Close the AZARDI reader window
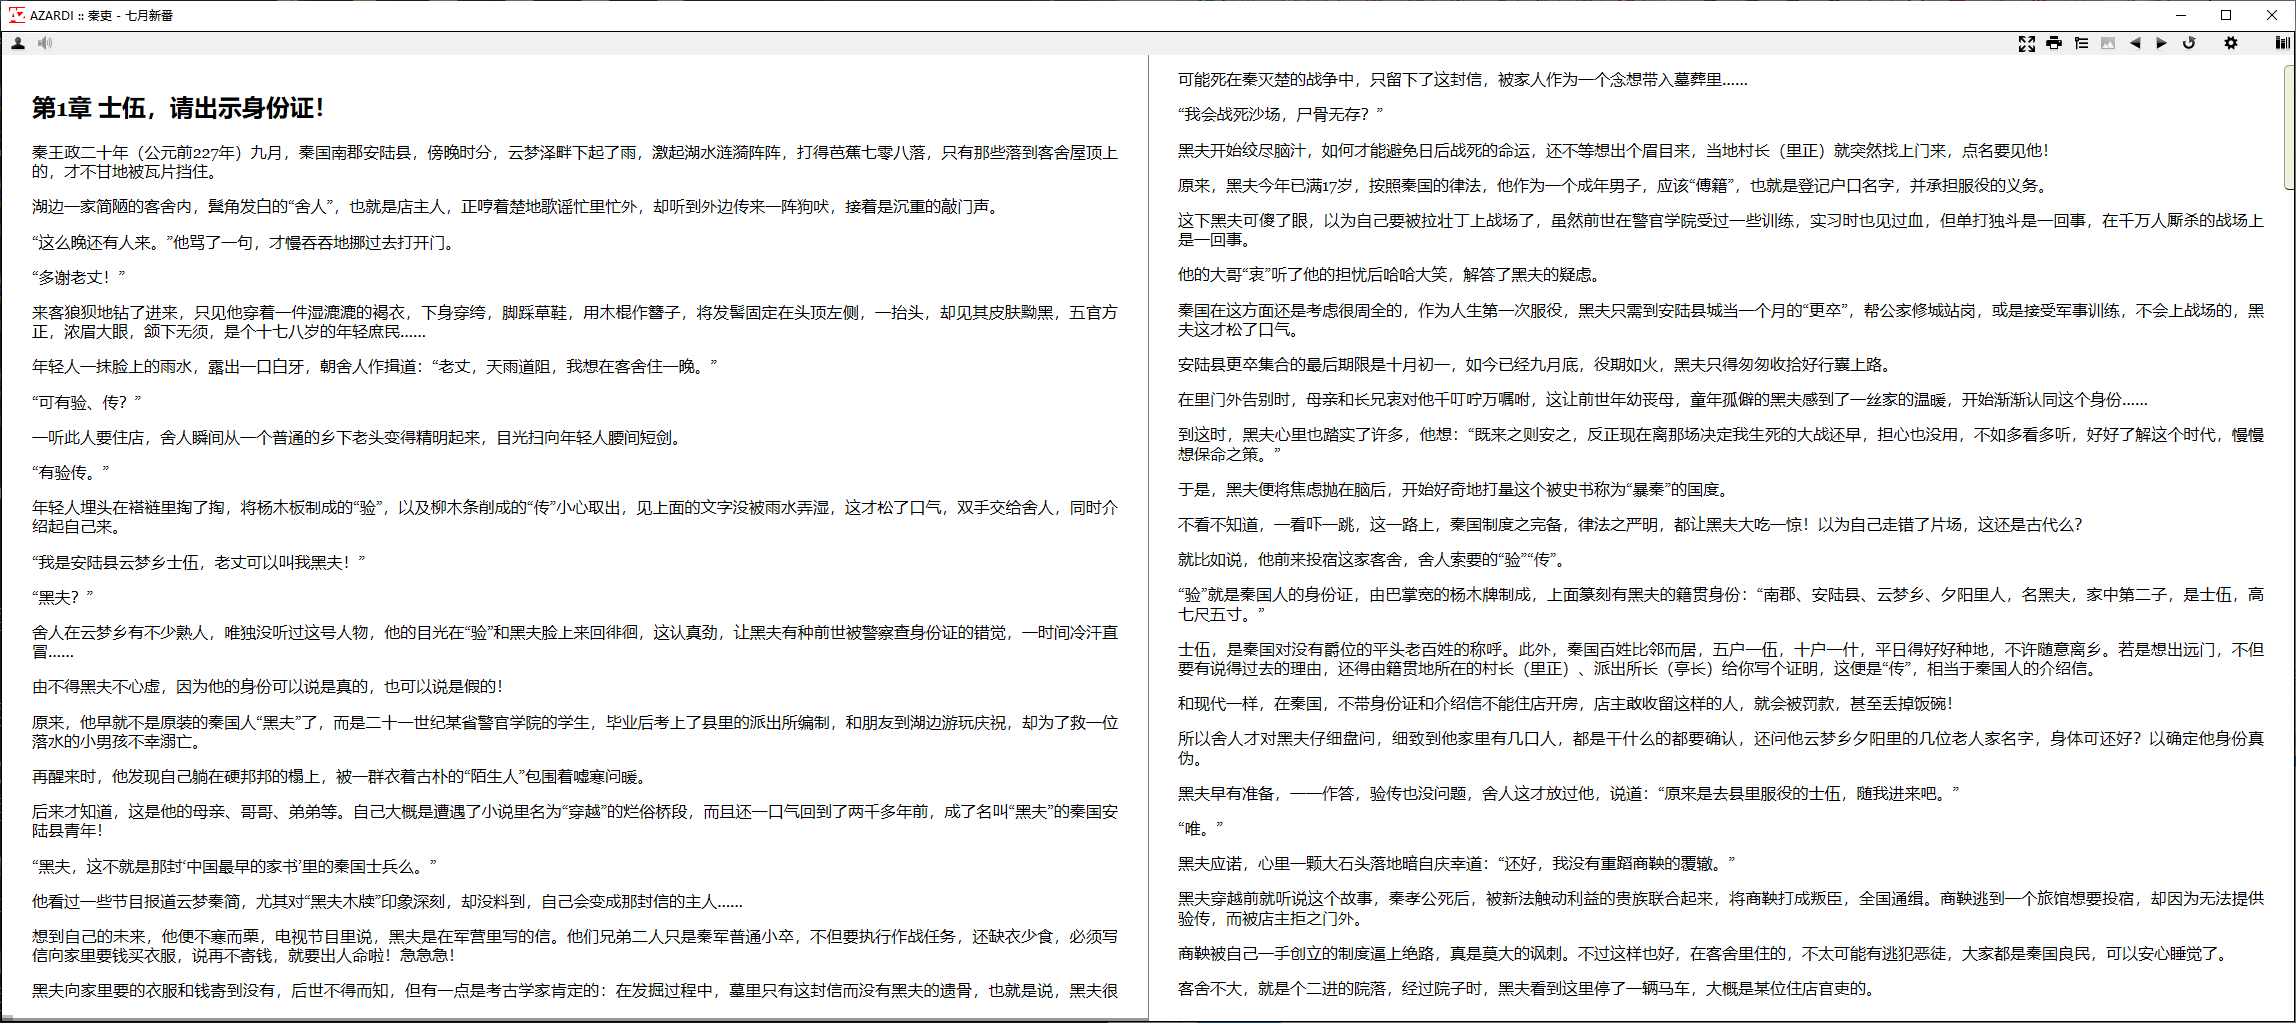This screenshot has height=1023, width=2296. point(2271,15)
